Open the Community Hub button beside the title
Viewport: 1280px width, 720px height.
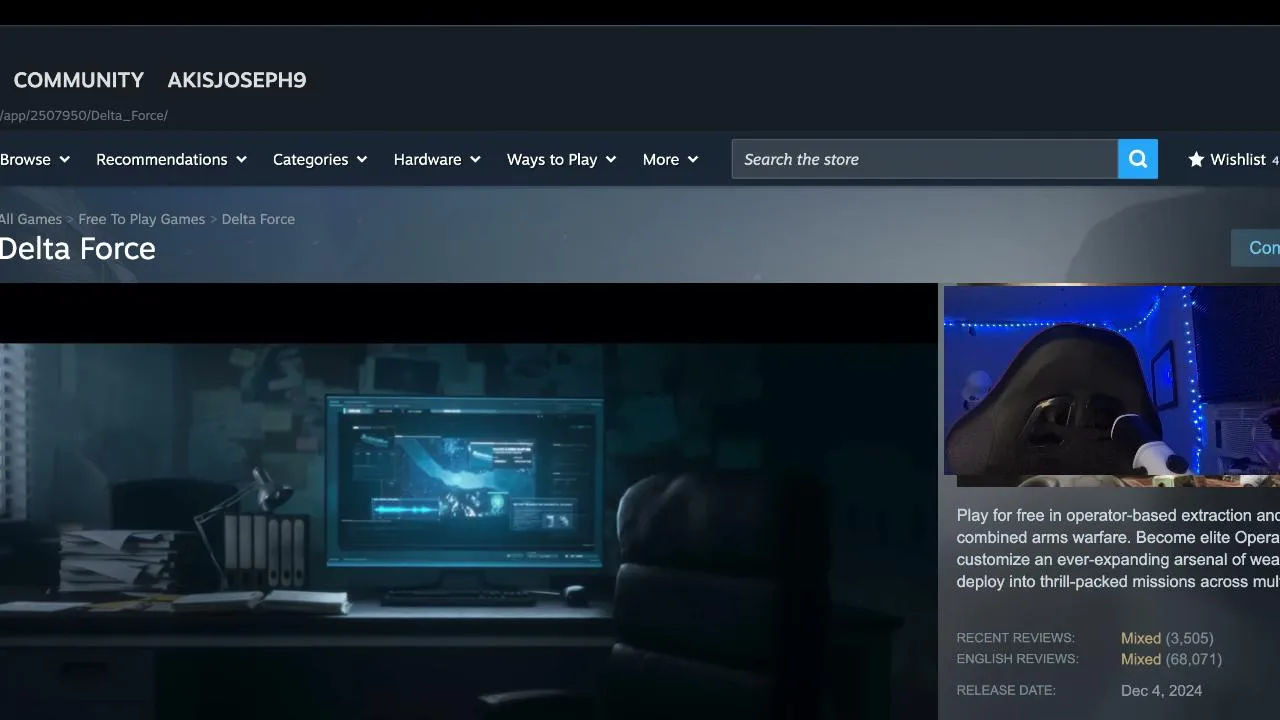[1256, 248]
